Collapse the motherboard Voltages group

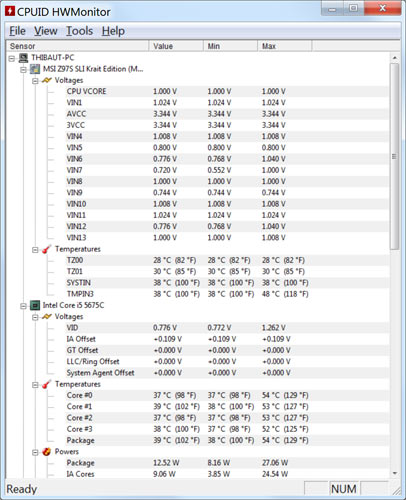pos(35,81)
